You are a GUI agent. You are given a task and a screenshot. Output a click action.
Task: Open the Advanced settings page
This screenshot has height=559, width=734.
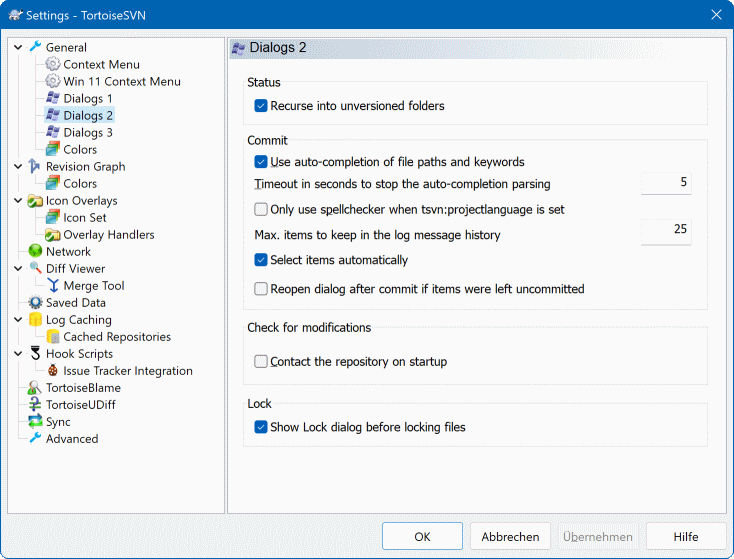coord(72,439)
